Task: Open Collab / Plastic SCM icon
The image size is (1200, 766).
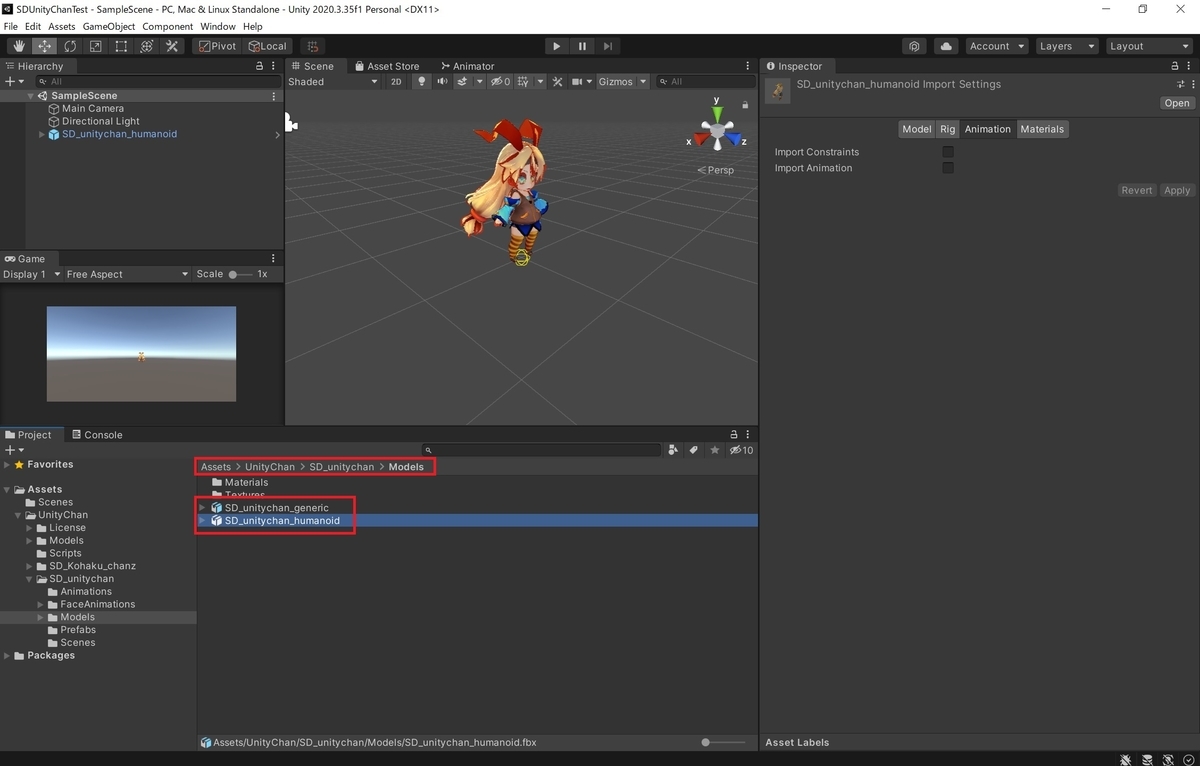Action: coord(915,46)
